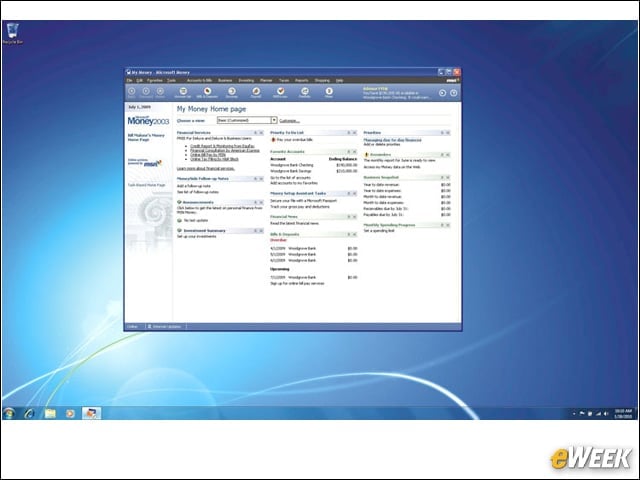The height and width of the screenshot is (480, 640).
Task: Close the Favorite Accounts panel
Action: (354, 152)
